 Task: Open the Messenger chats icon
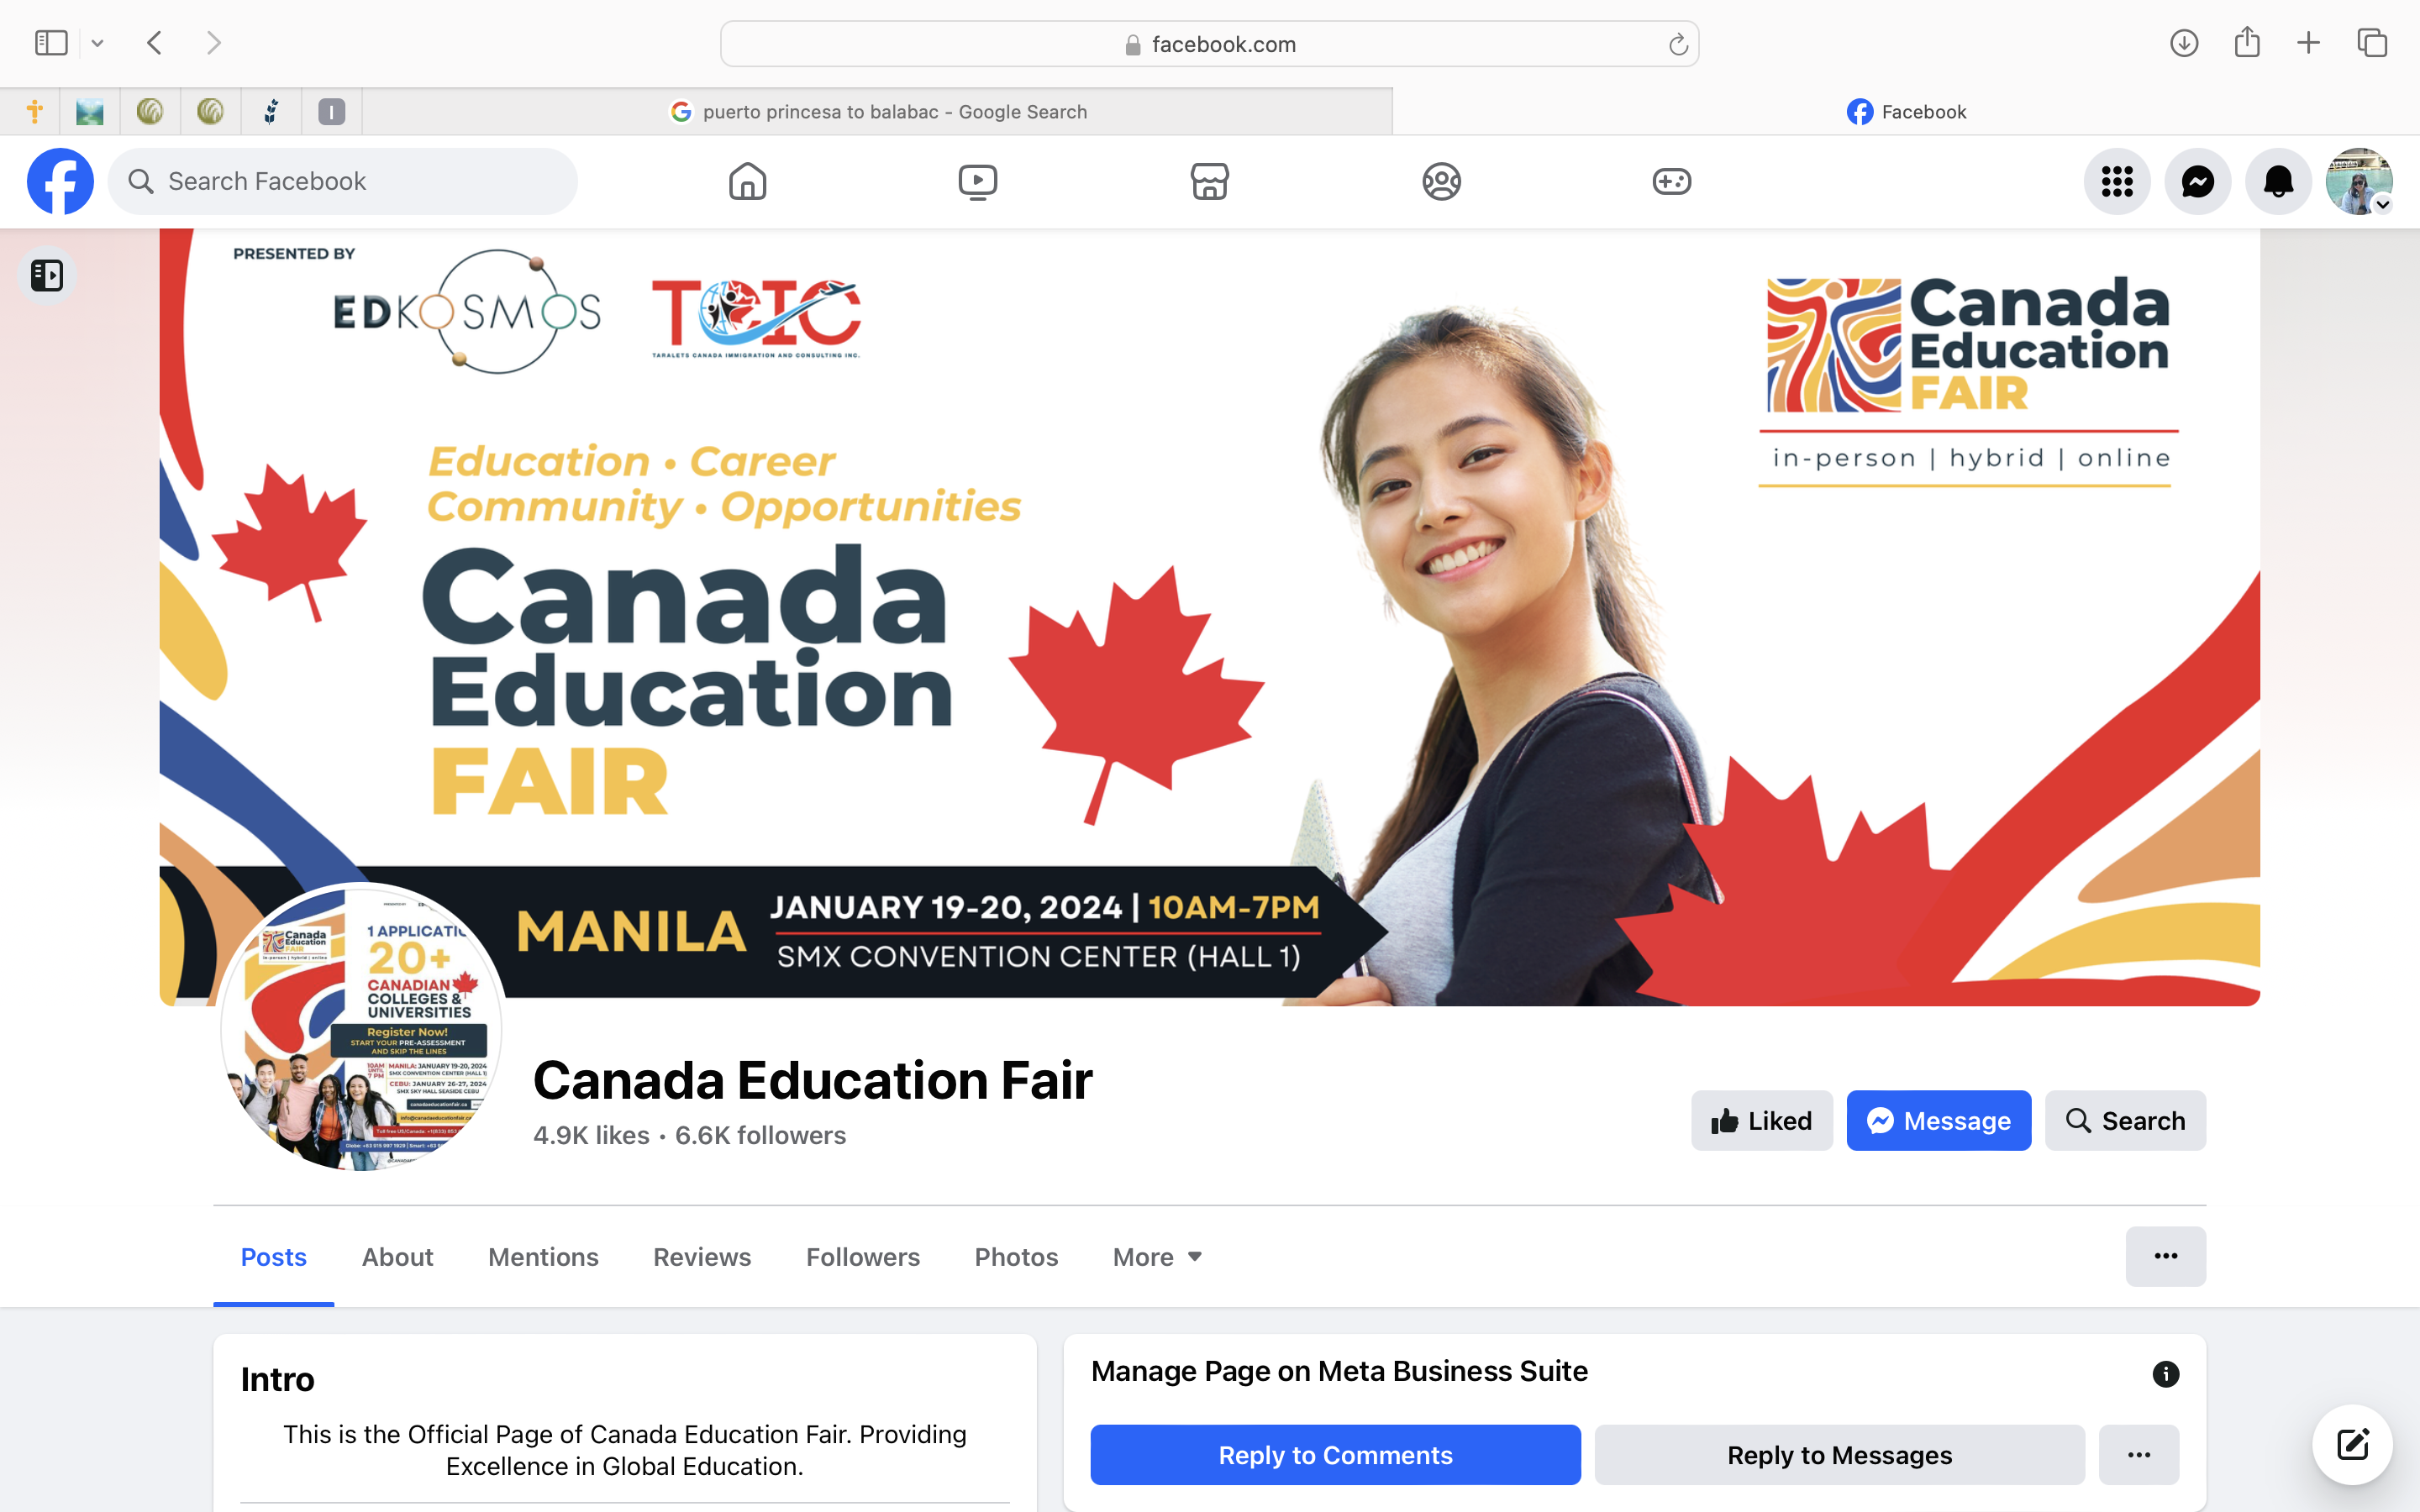tap(2197, 182)
